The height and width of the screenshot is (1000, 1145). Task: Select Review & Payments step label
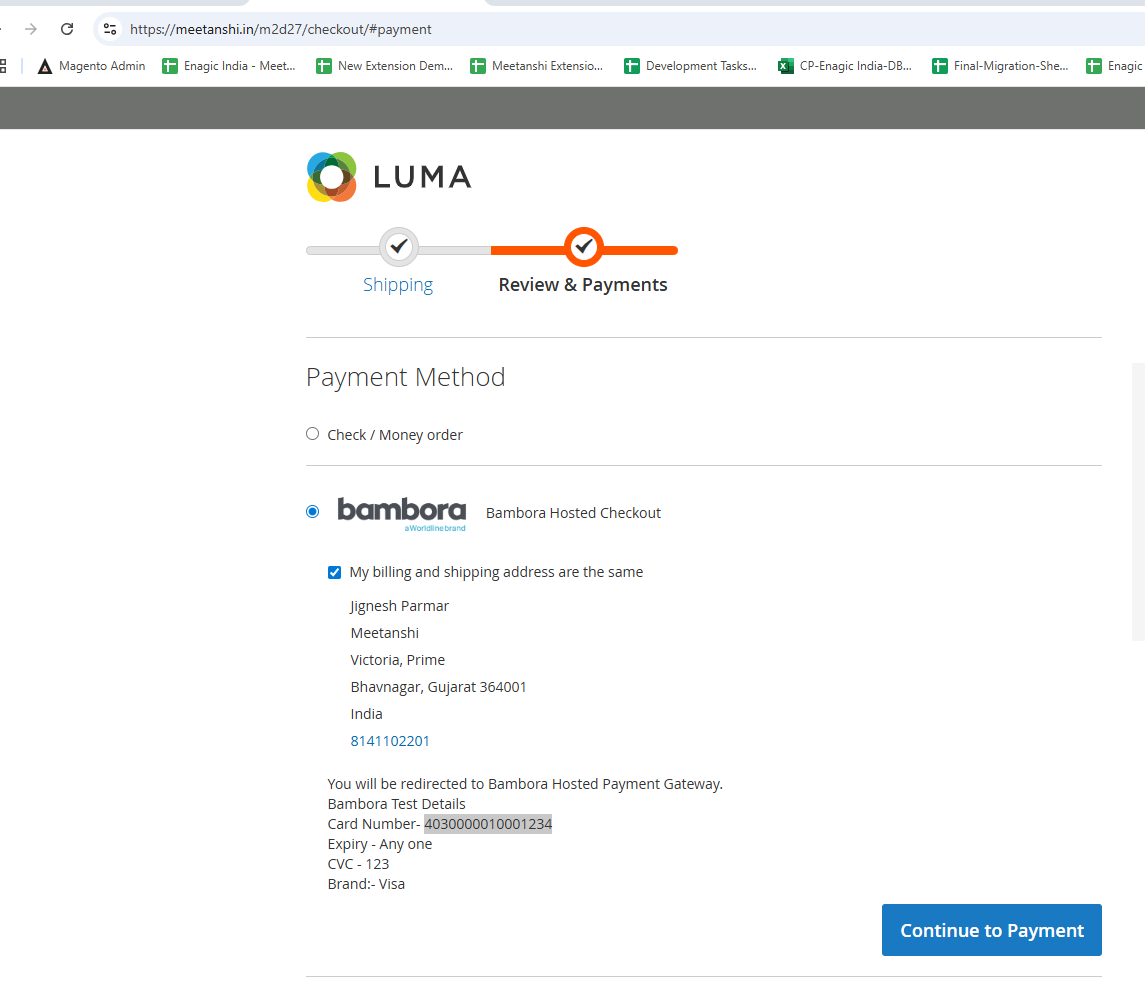[x=583, y=285]
